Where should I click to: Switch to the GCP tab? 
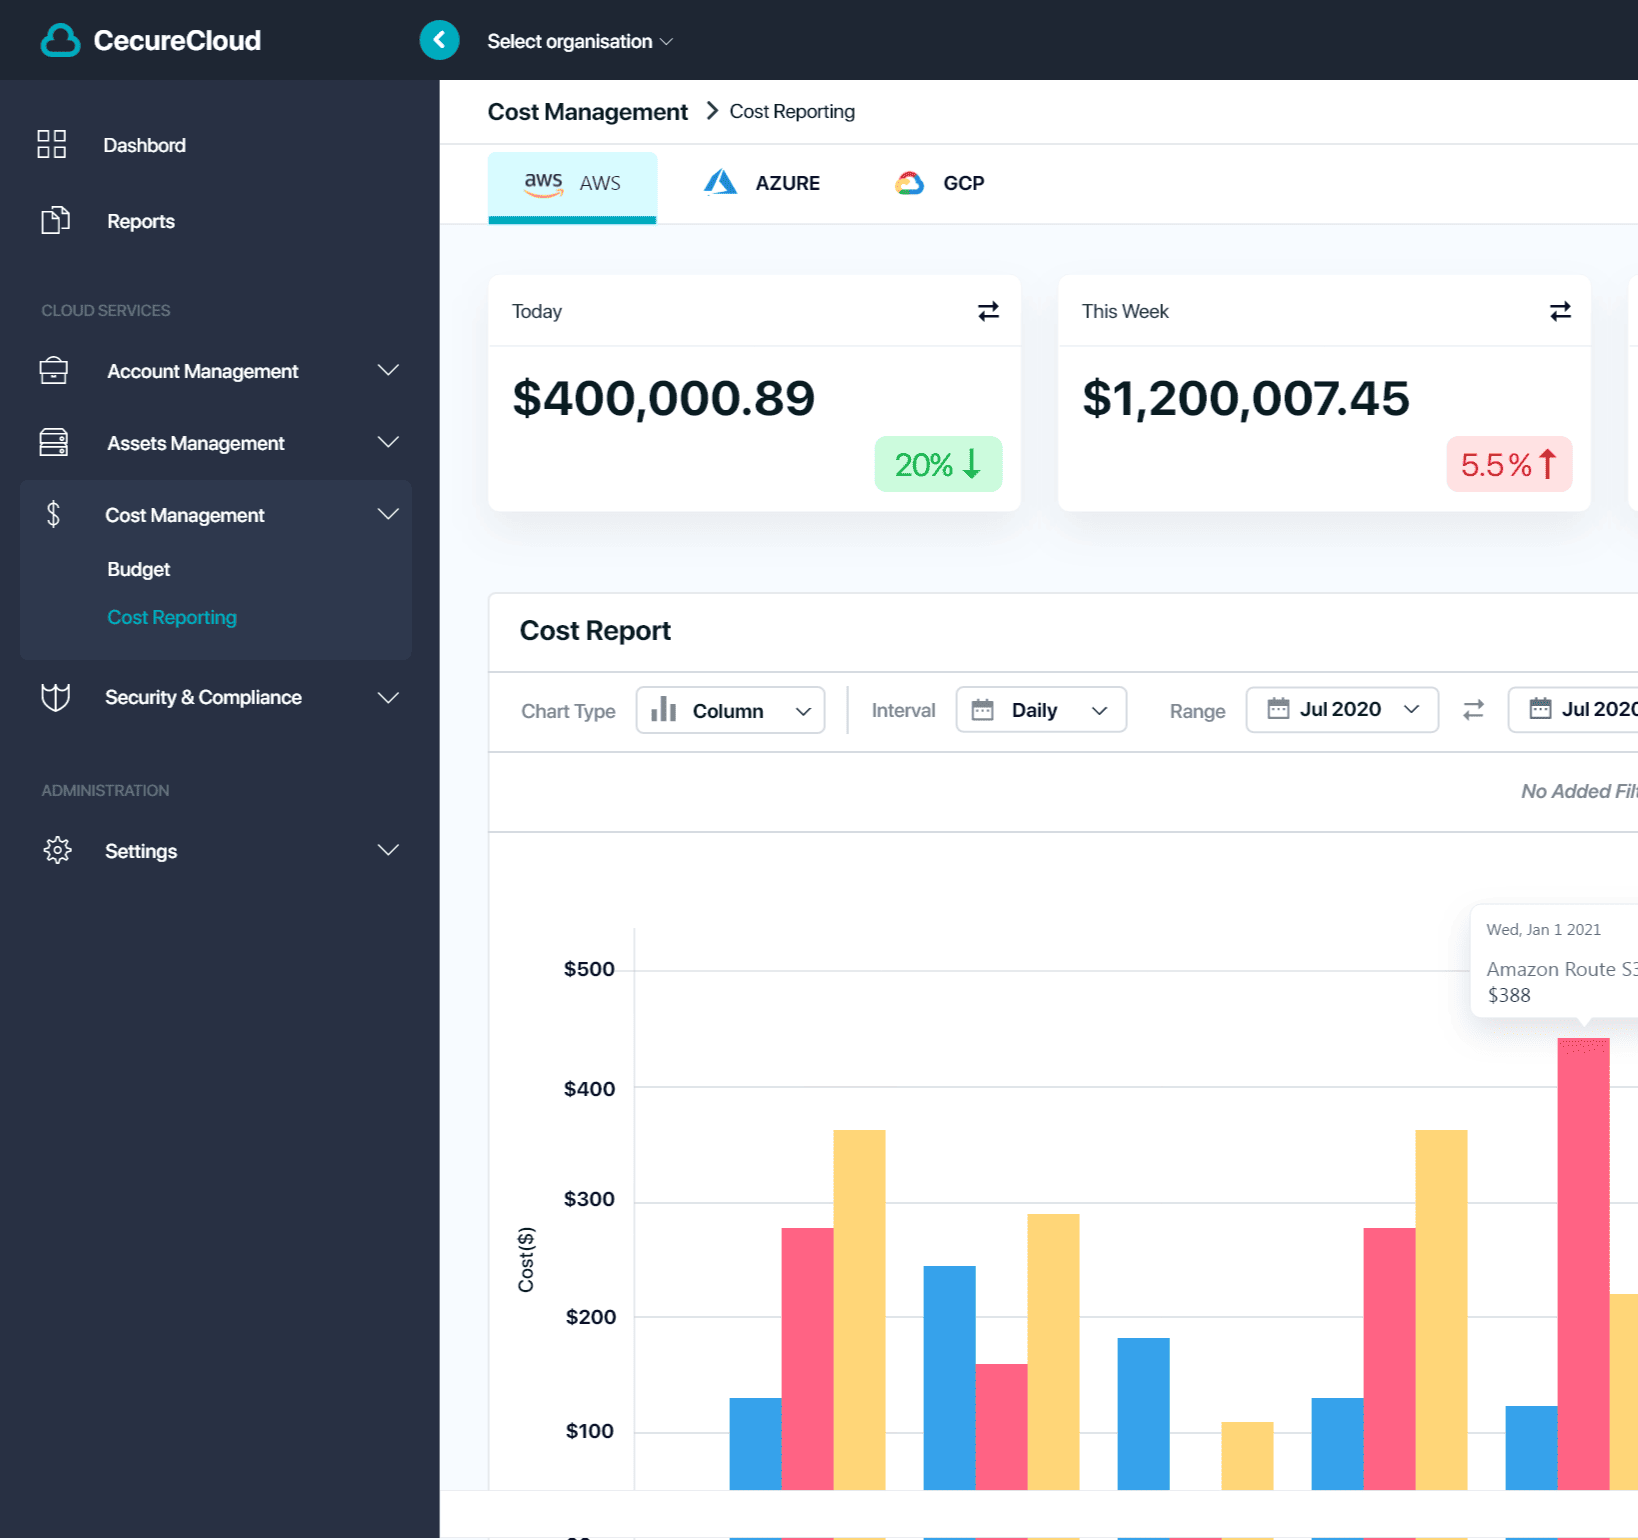[940, 183]
